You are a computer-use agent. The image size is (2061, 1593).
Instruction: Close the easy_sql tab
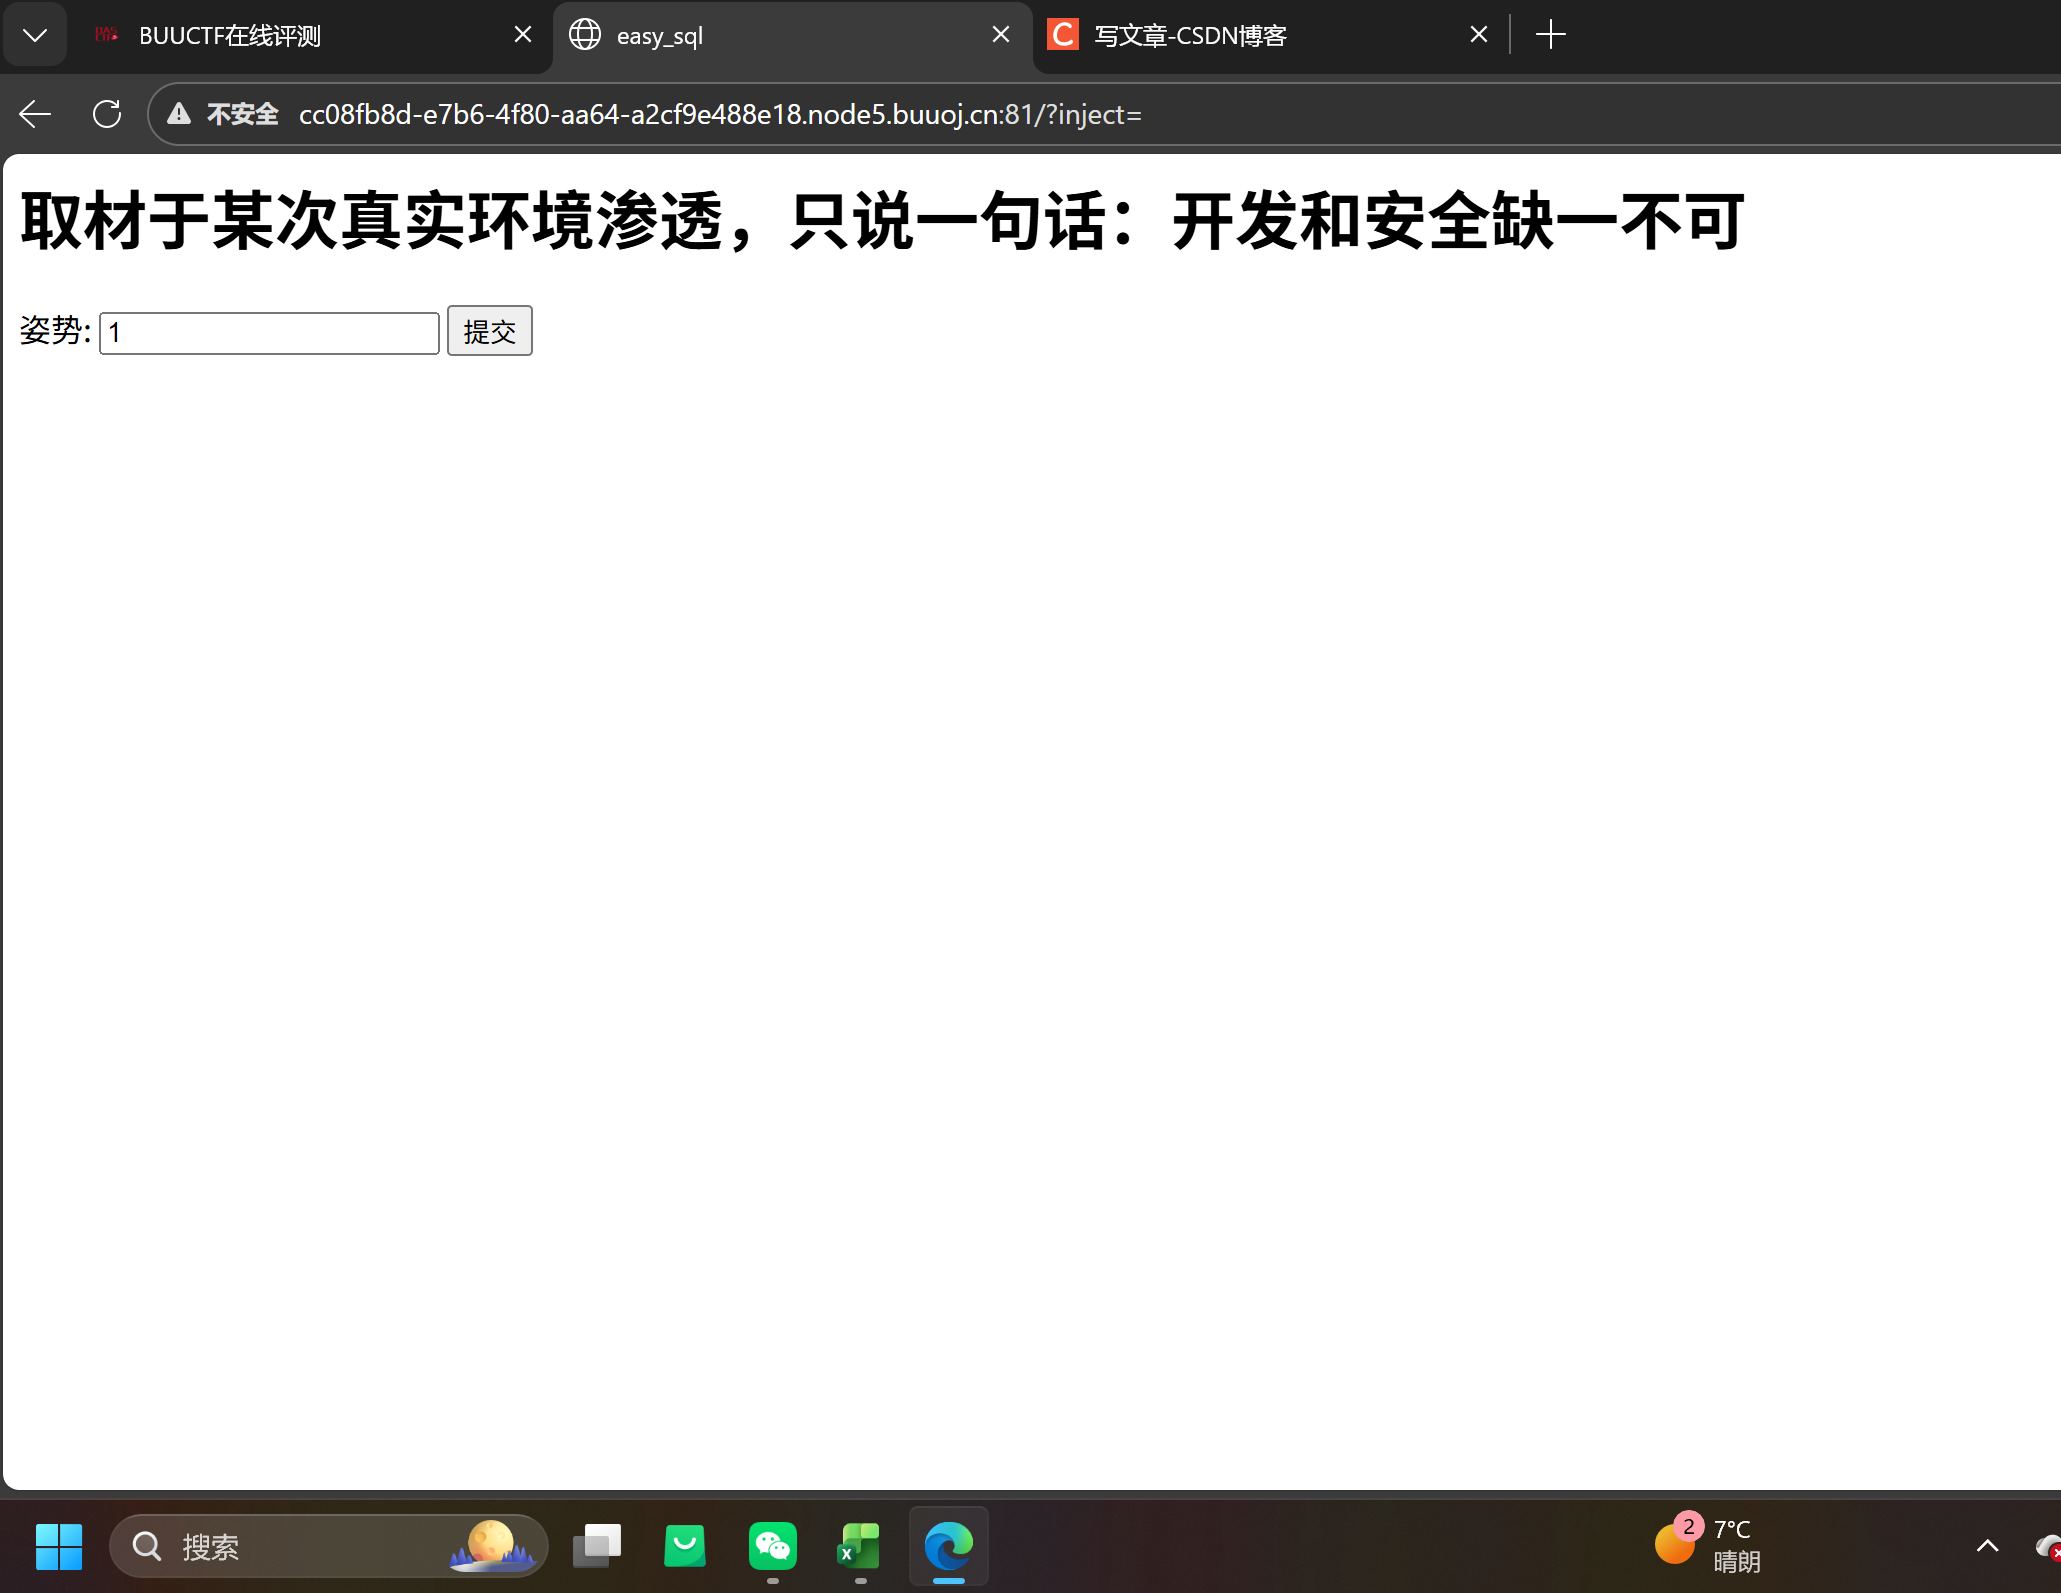(x=1001, y=34)
